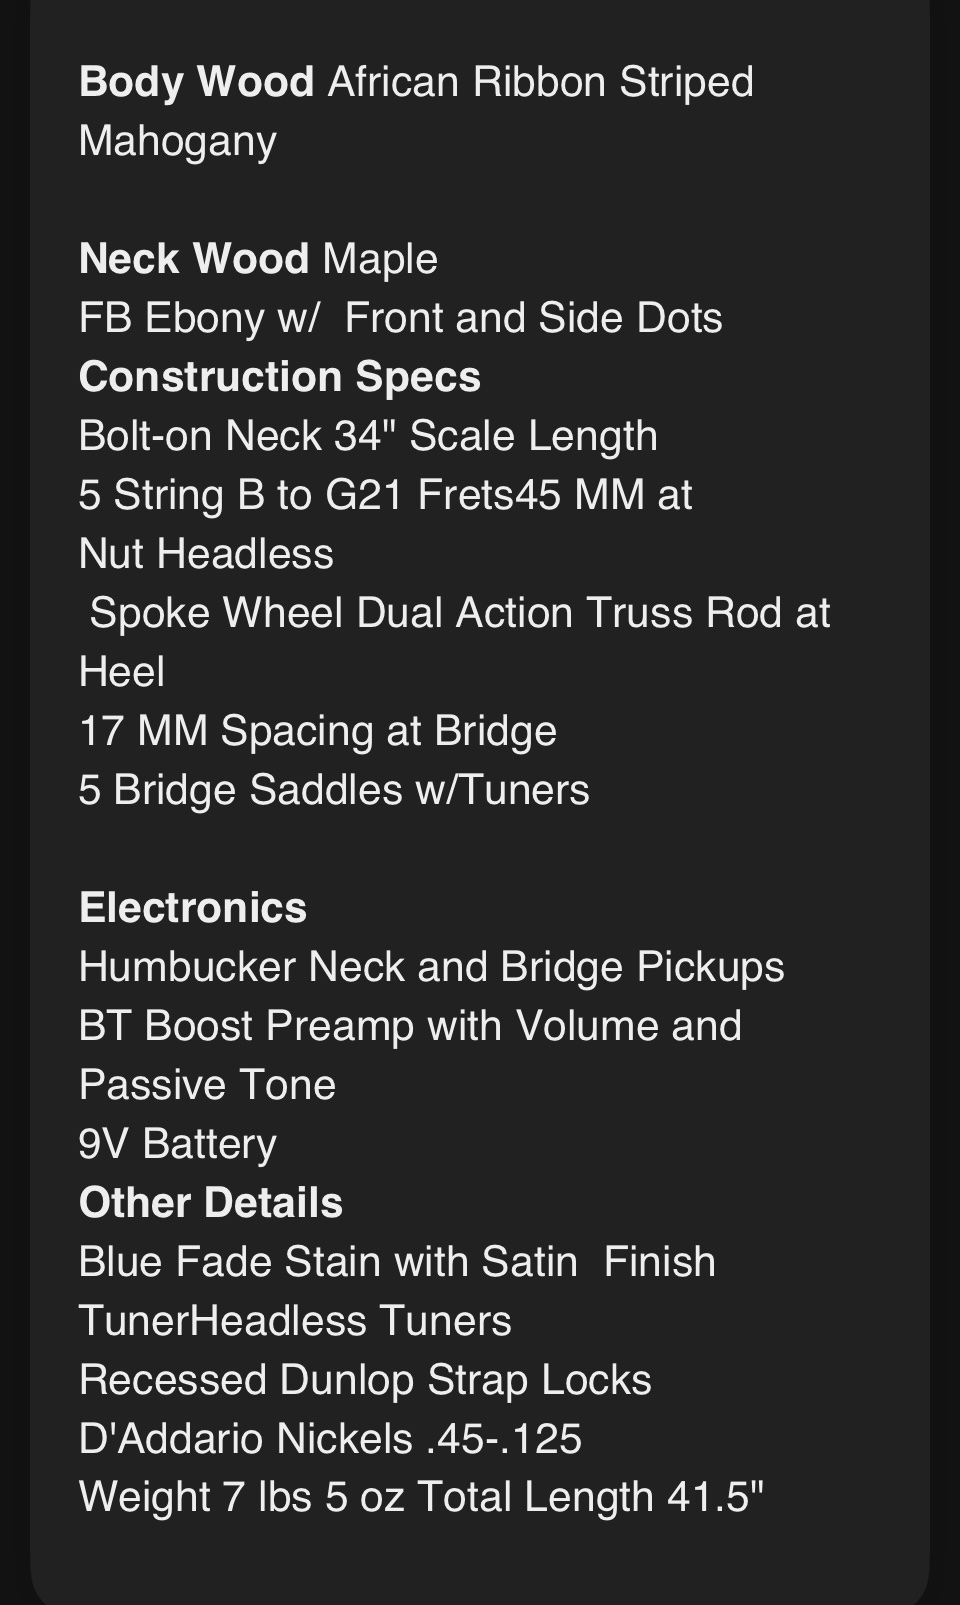Click the Weight and Total Length line

[x=422, y=1498]
